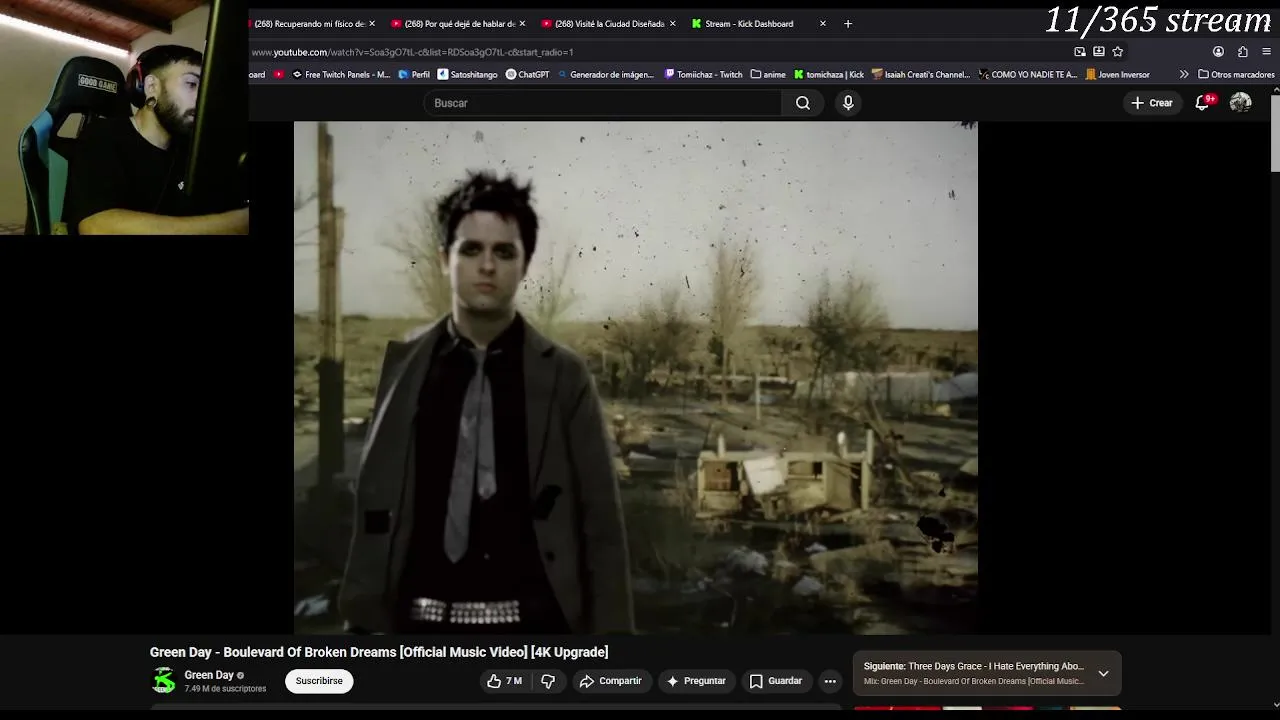Open the Perfil bookmark

tap(414, 74)
